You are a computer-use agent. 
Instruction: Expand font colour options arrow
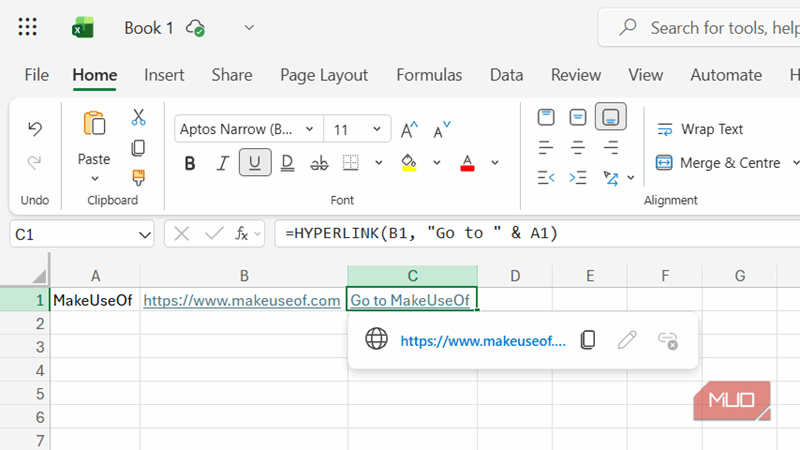coord(494,163)
